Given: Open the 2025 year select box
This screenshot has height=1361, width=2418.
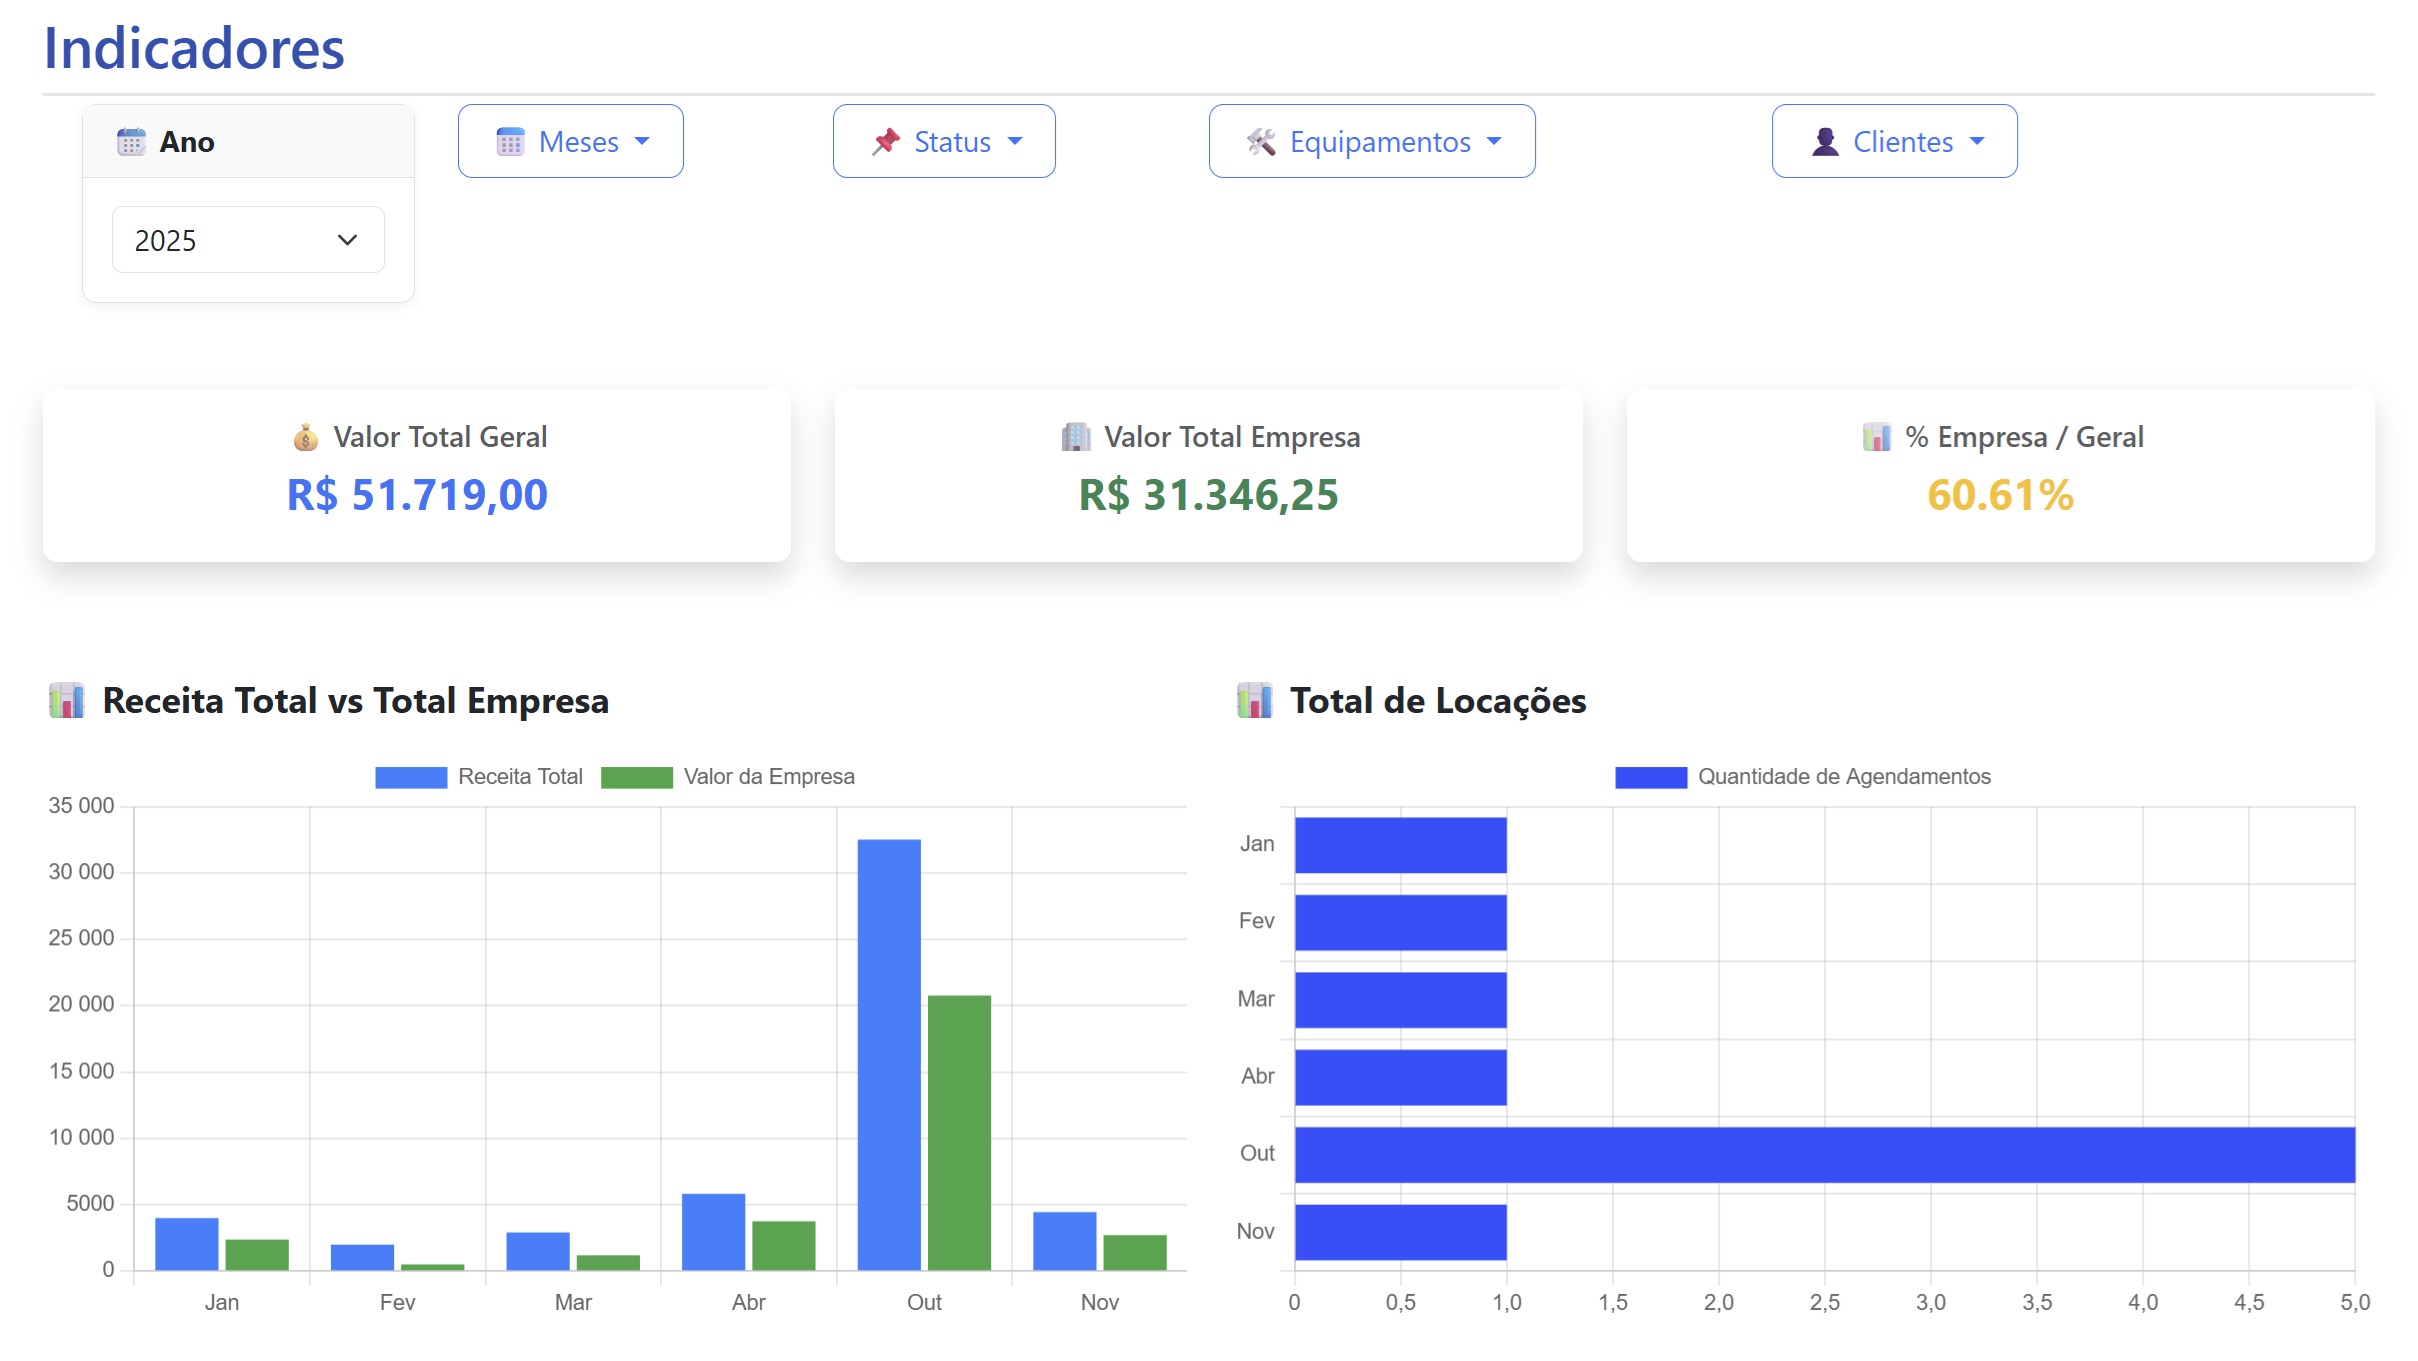Looking at the screenshot, I should tap(248, 240).
